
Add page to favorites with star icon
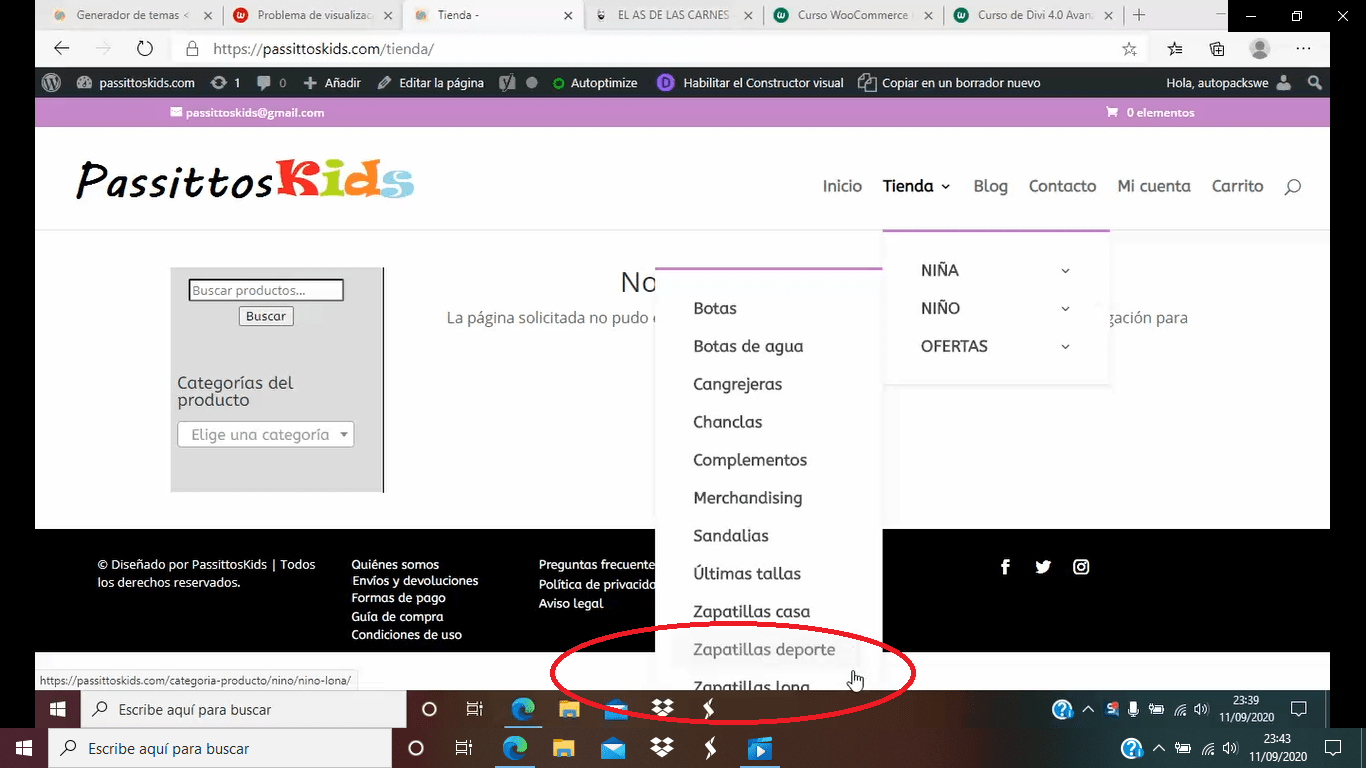pos(1129,48)
